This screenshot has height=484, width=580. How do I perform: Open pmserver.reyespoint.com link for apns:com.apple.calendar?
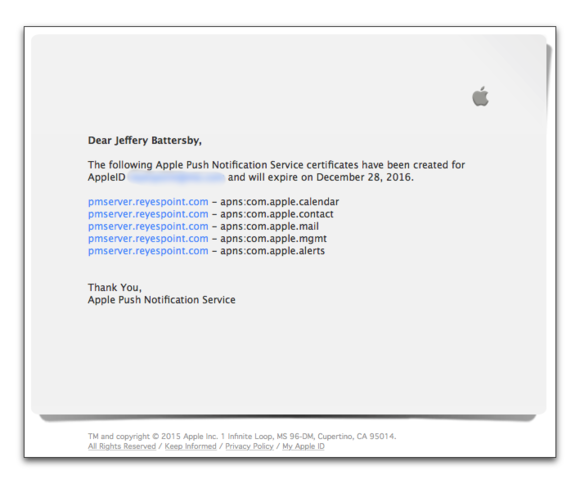148,202
